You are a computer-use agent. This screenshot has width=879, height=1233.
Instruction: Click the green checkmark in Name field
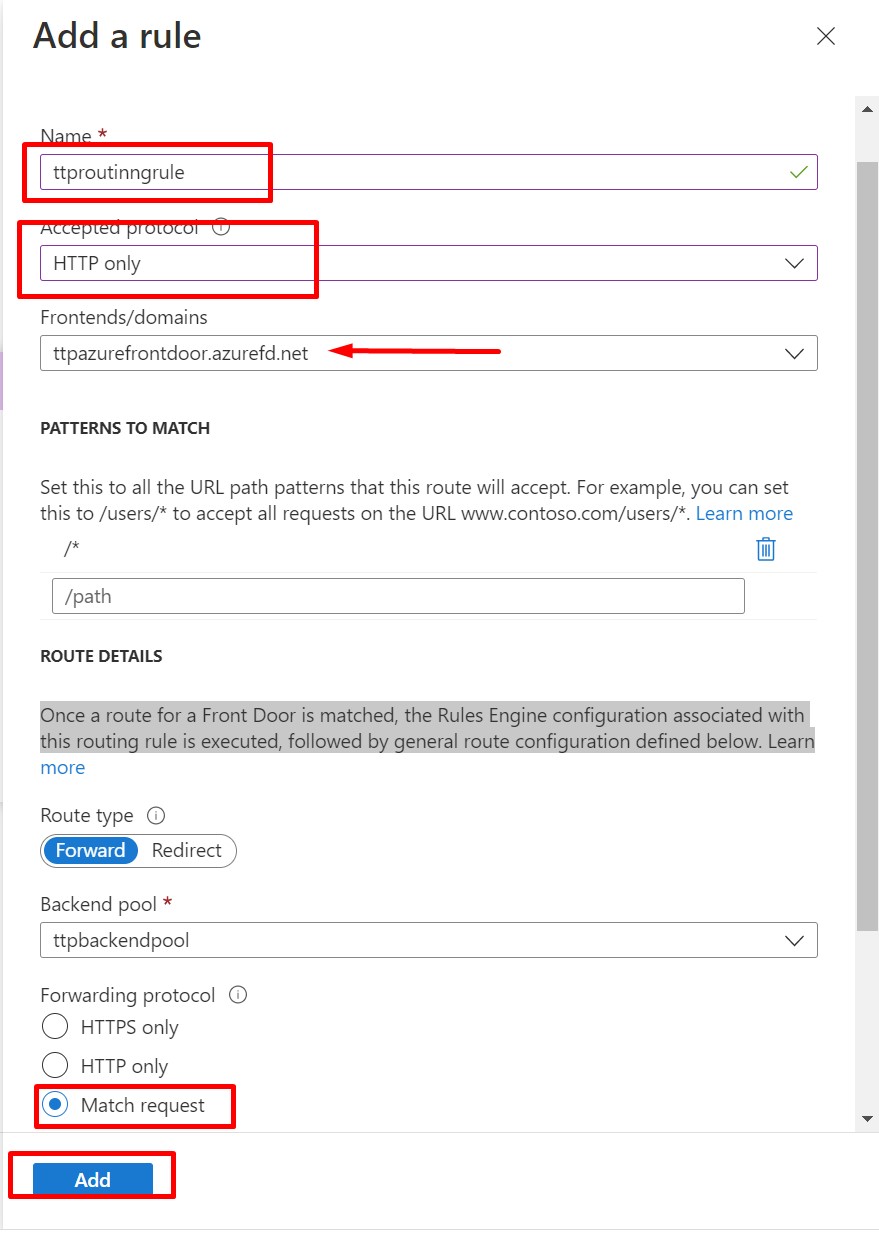coord(798,172)
